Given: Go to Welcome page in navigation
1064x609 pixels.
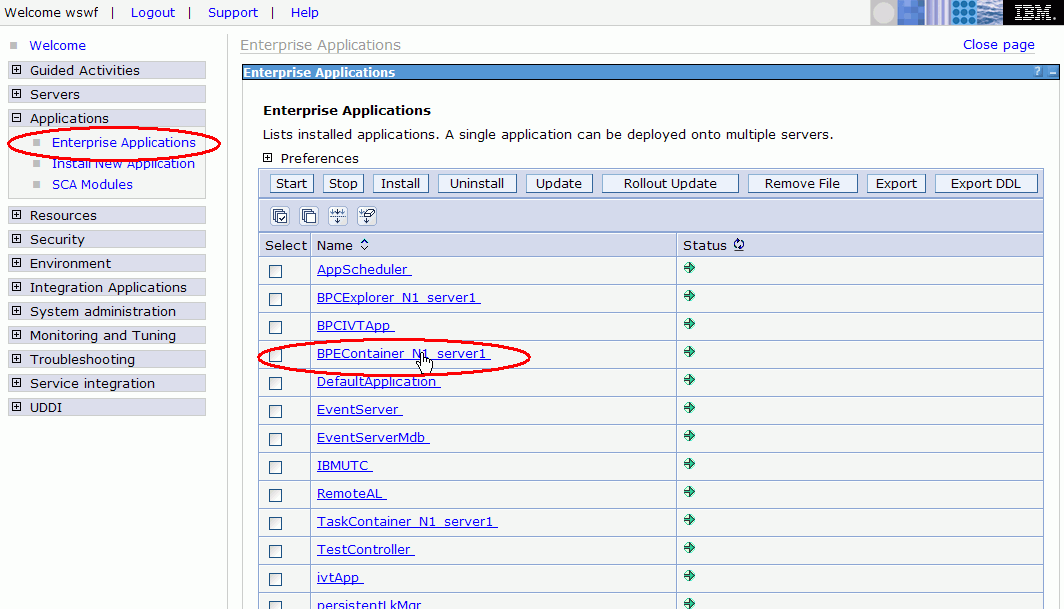Looking at the screenshot, I should pyautogui.click(x=58, y=45).
